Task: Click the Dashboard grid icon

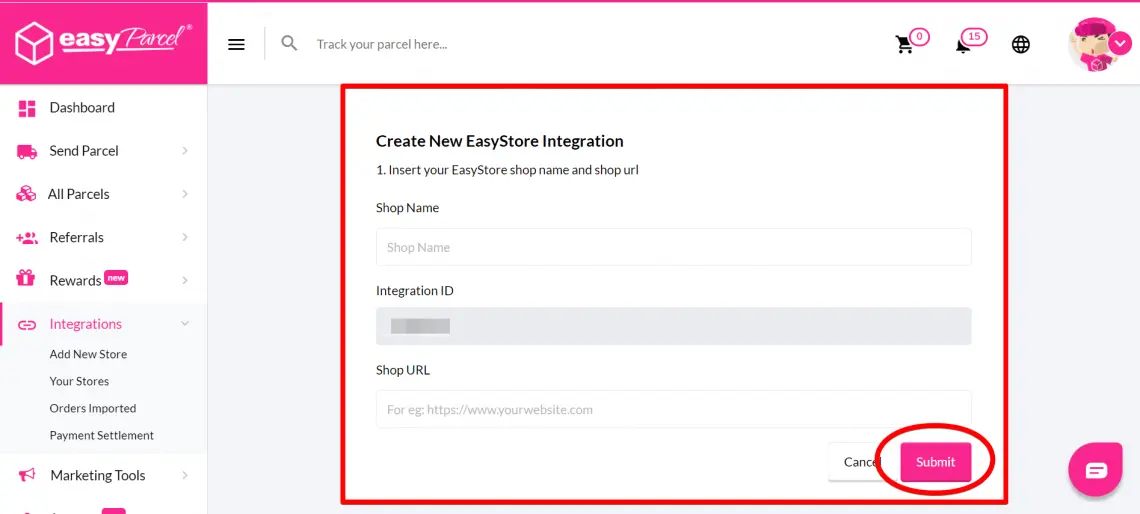Action: coord(27,108)
